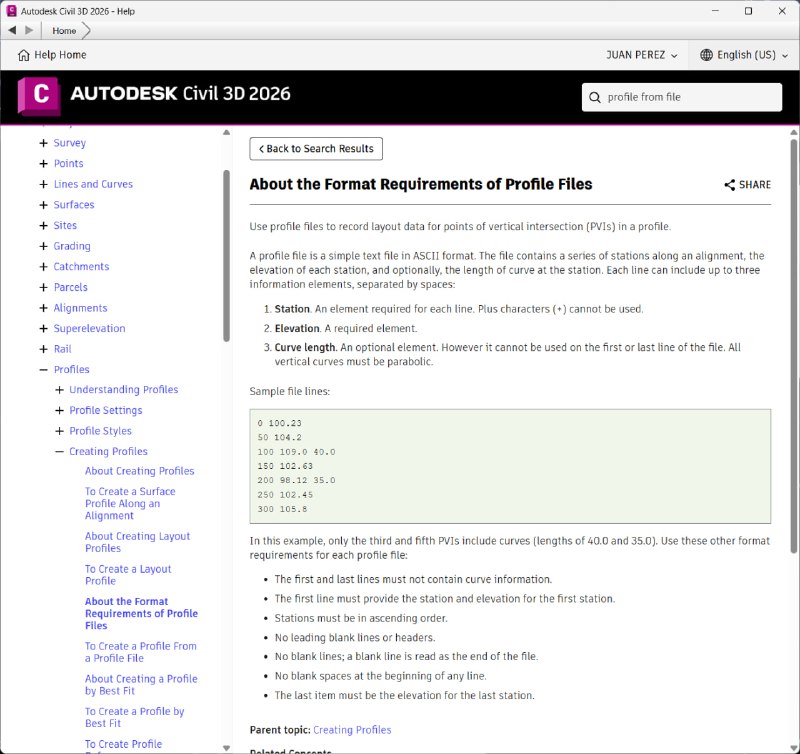
Task: Open the Survey topic link
Action: click(x=70, y=143)
